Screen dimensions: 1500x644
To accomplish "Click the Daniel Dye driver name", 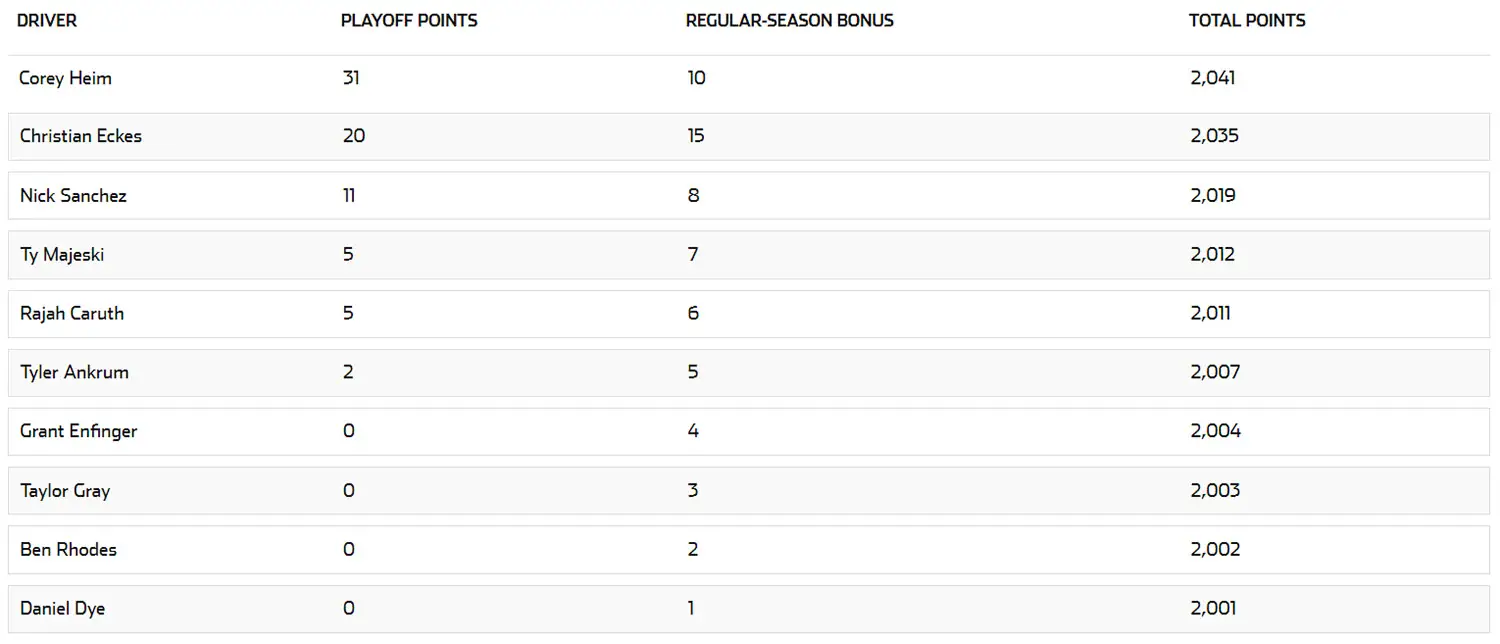I will [x=62, y=608].
